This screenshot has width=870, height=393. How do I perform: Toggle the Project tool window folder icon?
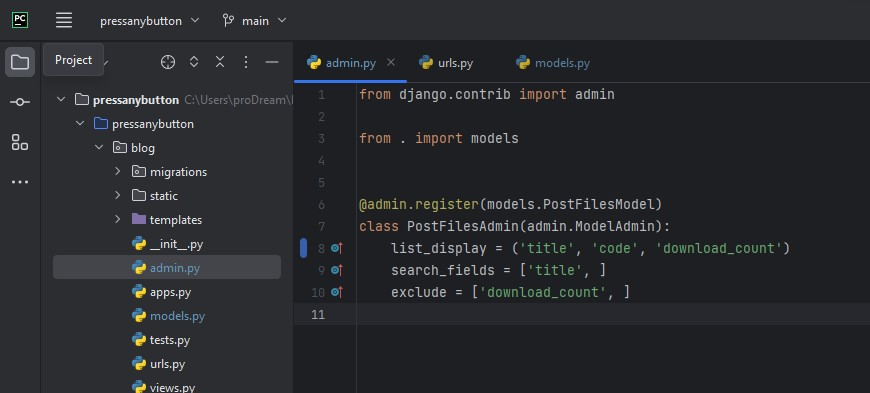point(20,62)
